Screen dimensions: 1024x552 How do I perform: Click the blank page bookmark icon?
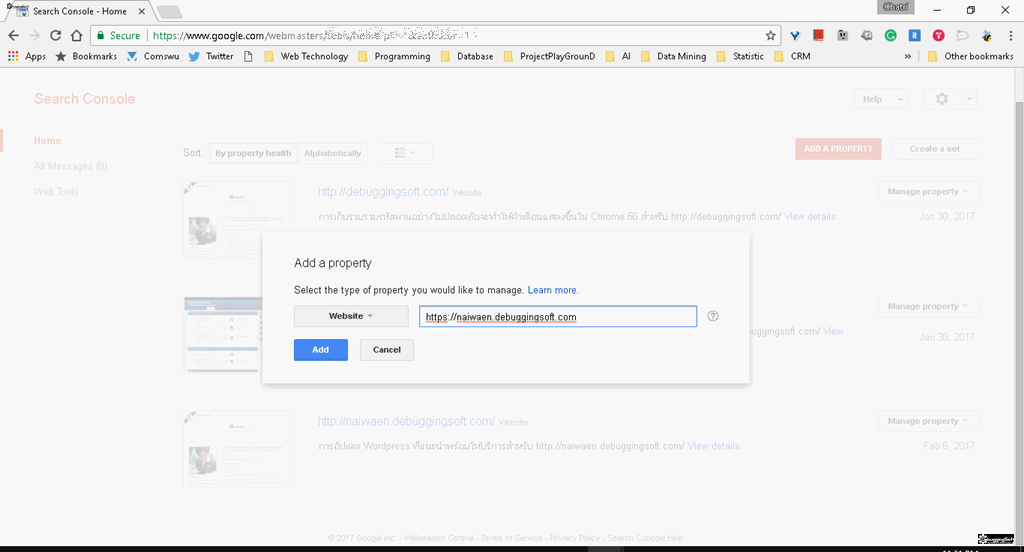[248, 56]
